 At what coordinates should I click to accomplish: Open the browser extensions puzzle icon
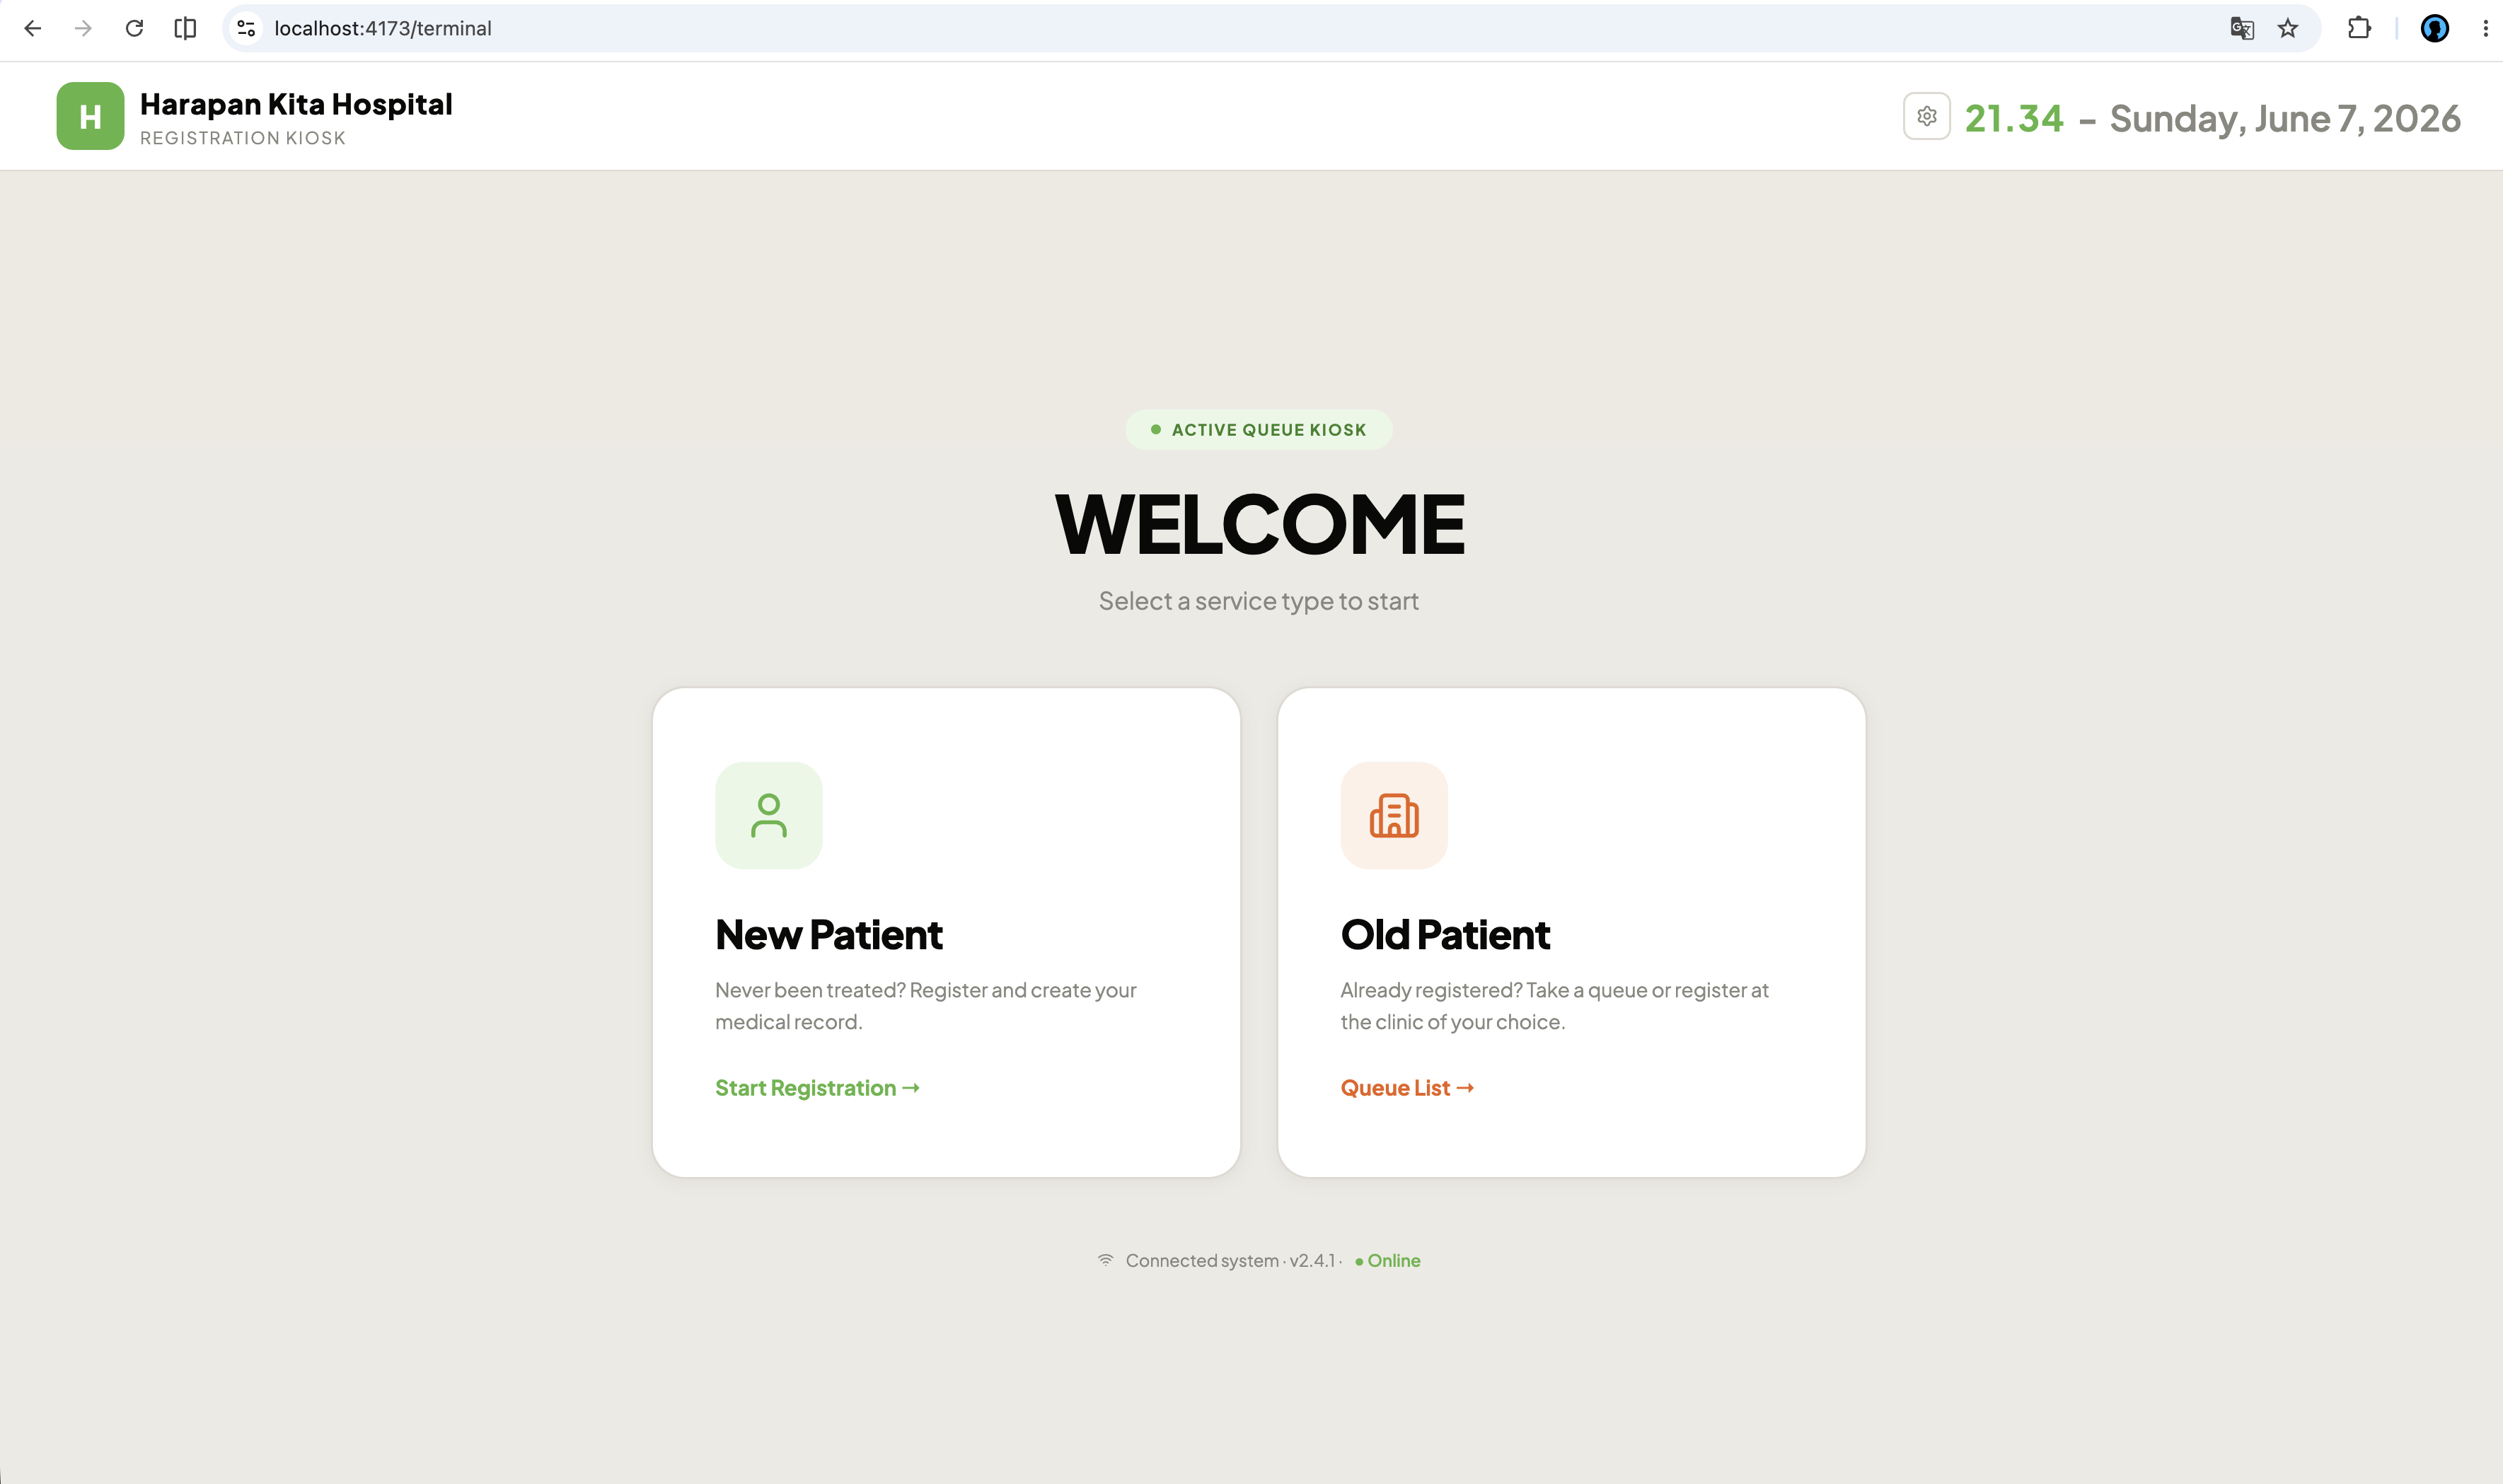2359,28
